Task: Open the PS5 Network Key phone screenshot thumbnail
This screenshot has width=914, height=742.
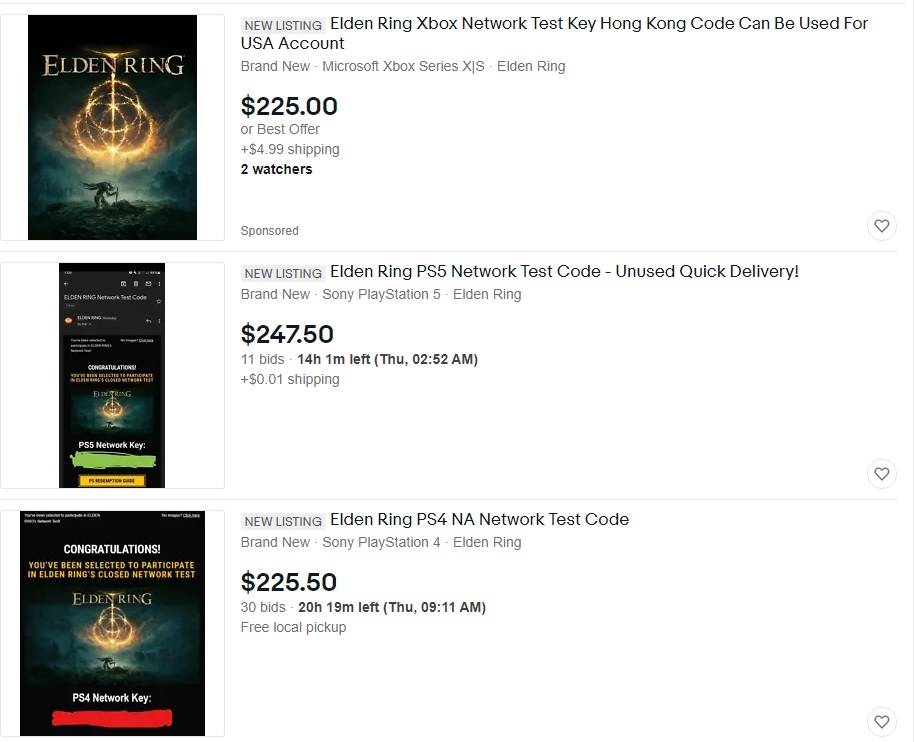Action: coord(112,375)
